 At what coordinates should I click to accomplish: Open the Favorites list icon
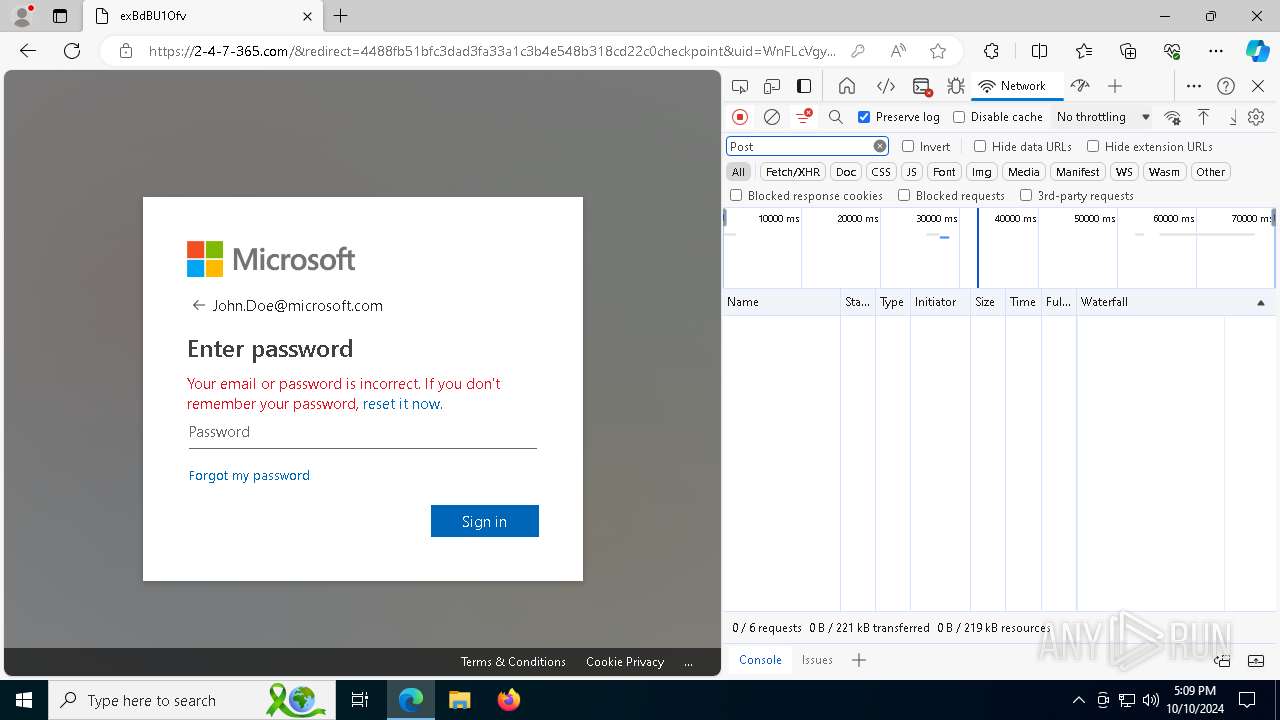coord(1084,51)
